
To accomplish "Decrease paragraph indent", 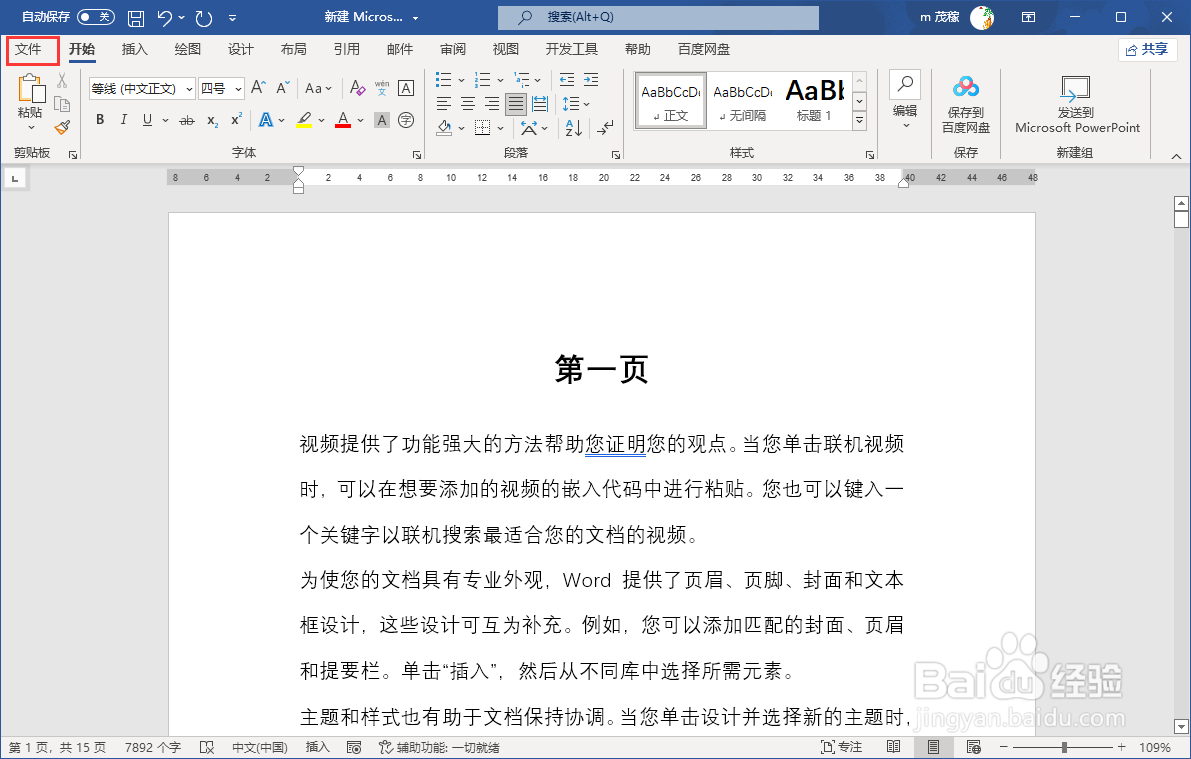I will coord(567,80).
